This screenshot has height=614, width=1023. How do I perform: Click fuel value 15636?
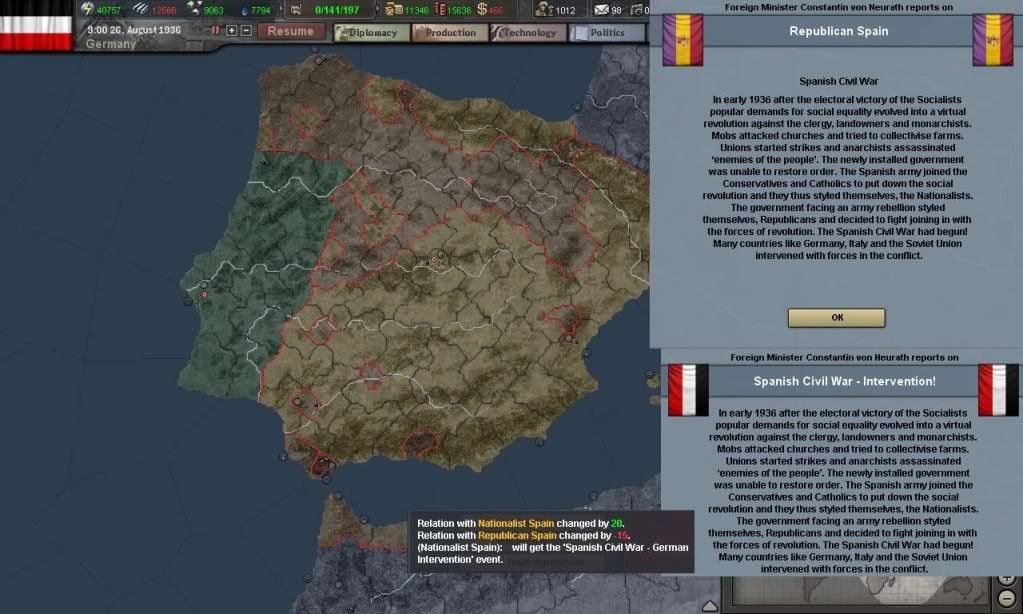click(x=459, y=10)
